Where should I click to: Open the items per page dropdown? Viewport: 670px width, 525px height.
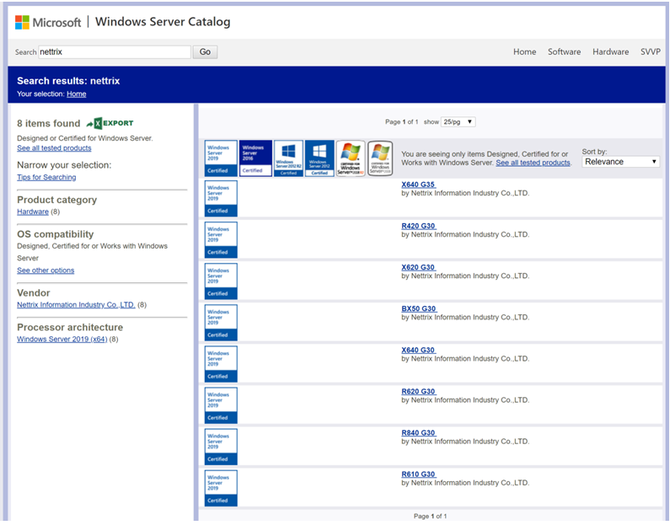(458, 122)
